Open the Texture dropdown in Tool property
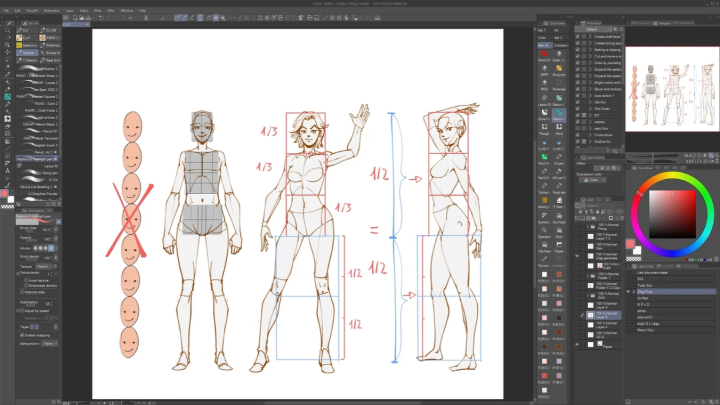This screenshot has height=405, width=720. [44, 267]
